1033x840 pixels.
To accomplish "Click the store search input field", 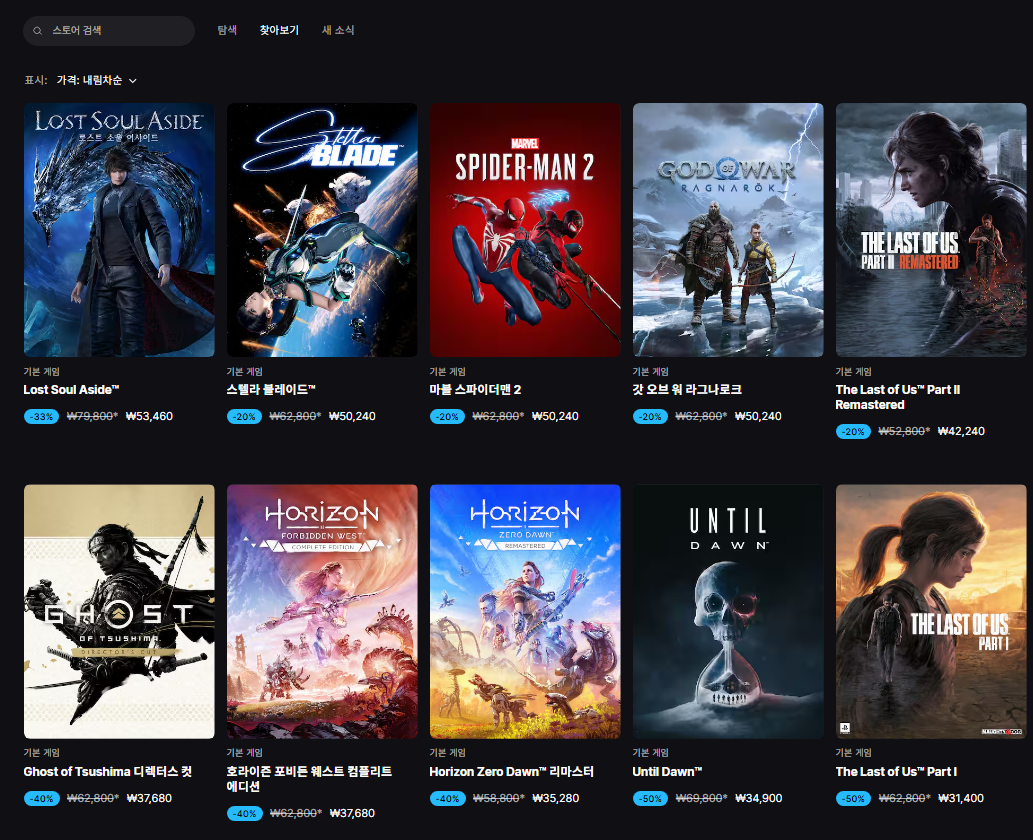I will 115,31.
